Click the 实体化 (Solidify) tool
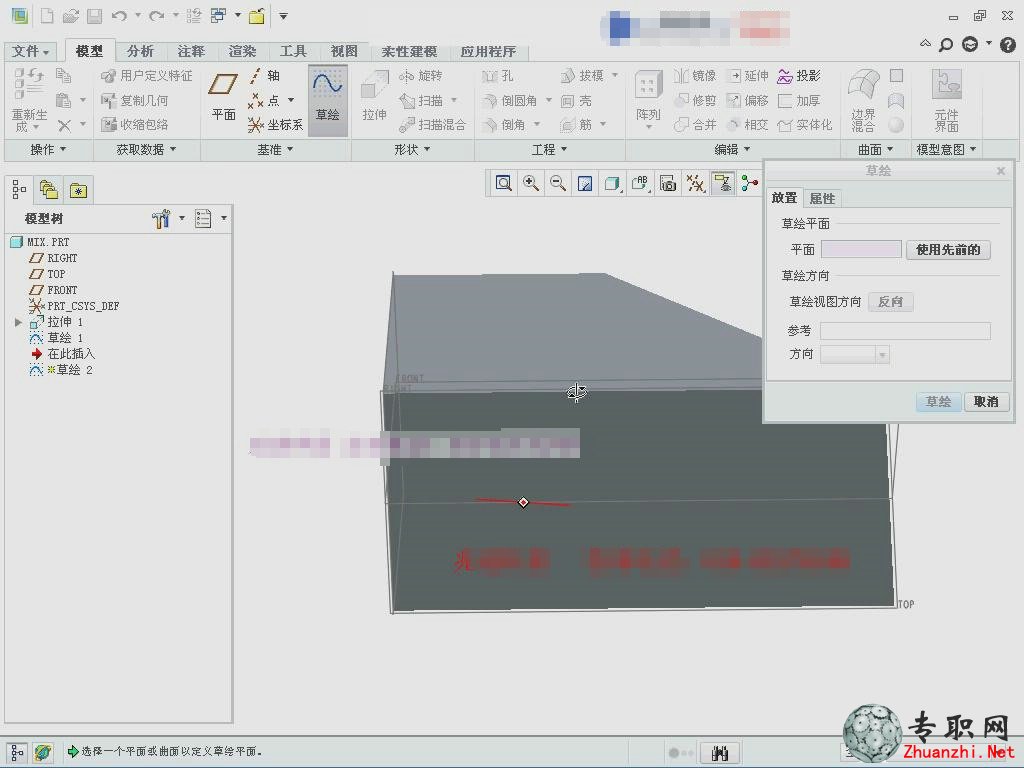The width and height of the screenshot is (1024, 768). 805,125
